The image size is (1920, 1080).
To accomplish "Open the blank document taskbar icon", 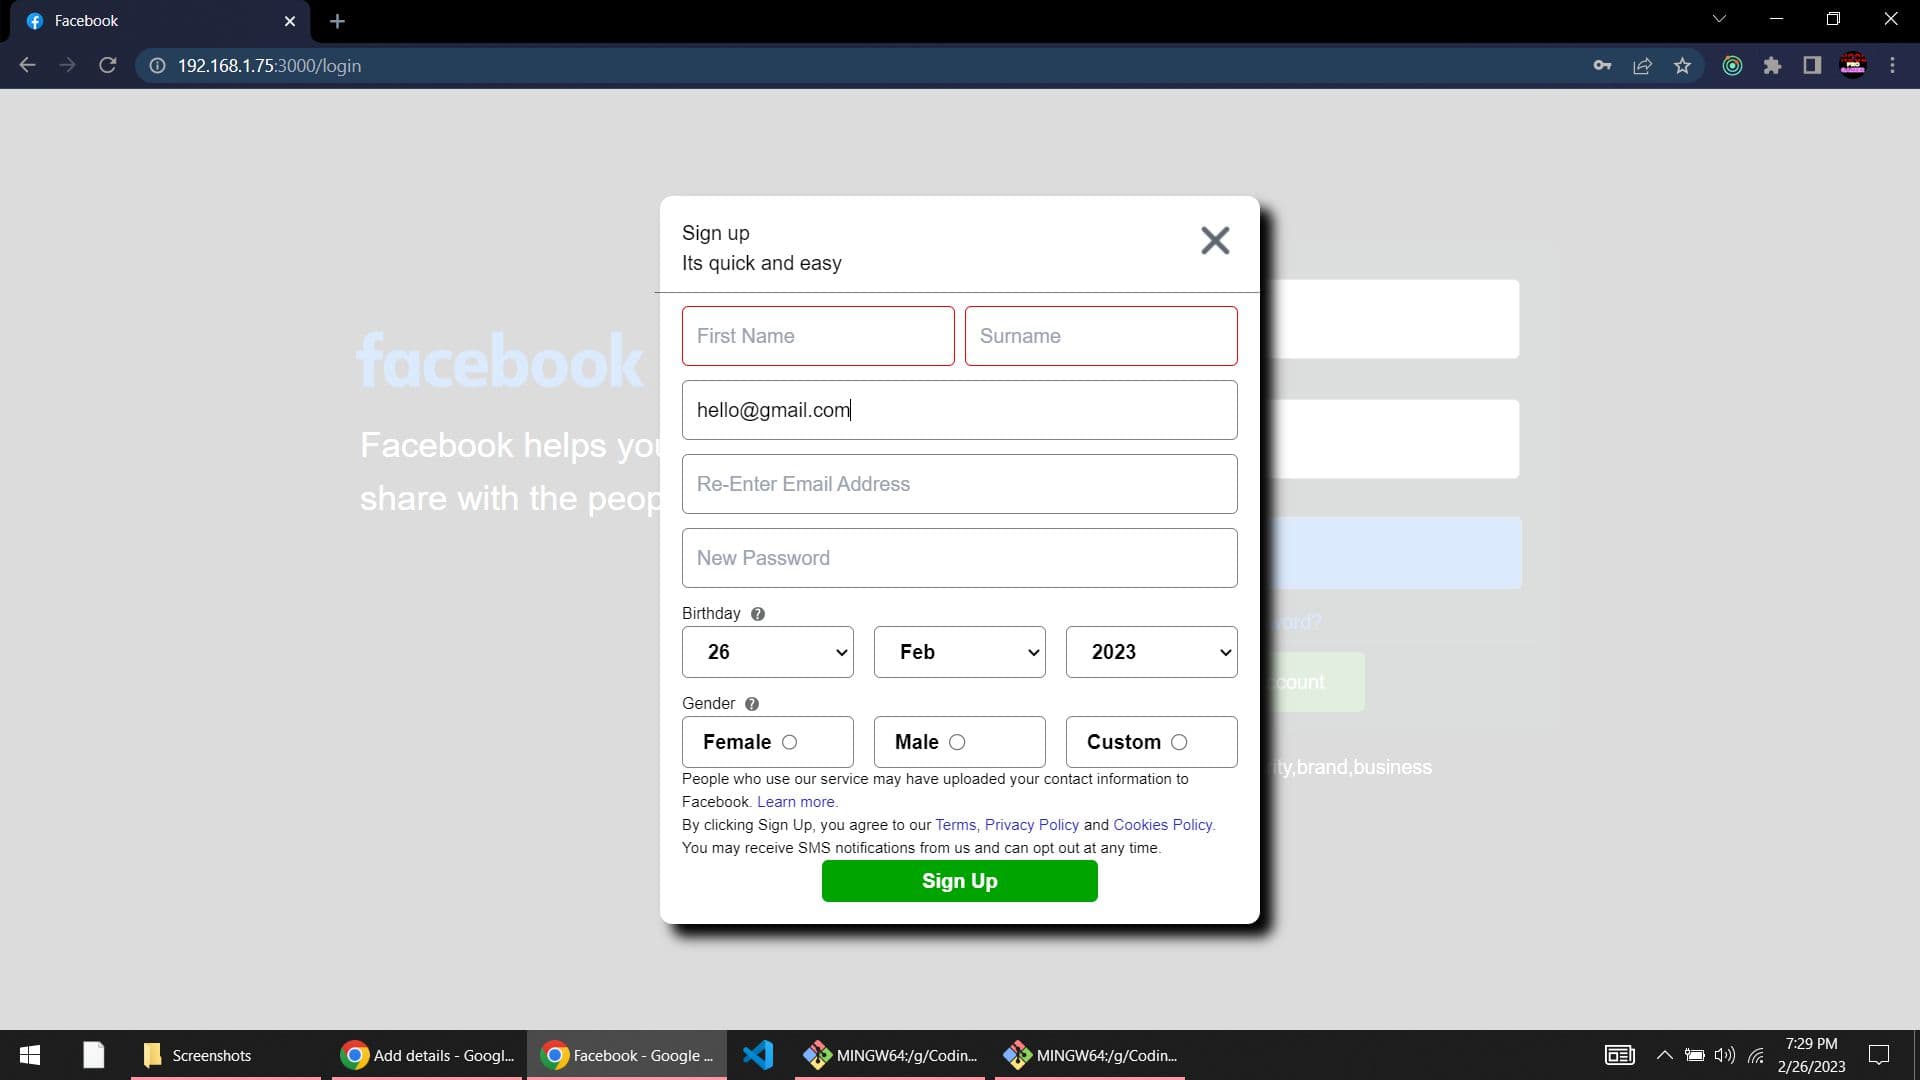I will pyautogui.click(x=93, y=1055).
